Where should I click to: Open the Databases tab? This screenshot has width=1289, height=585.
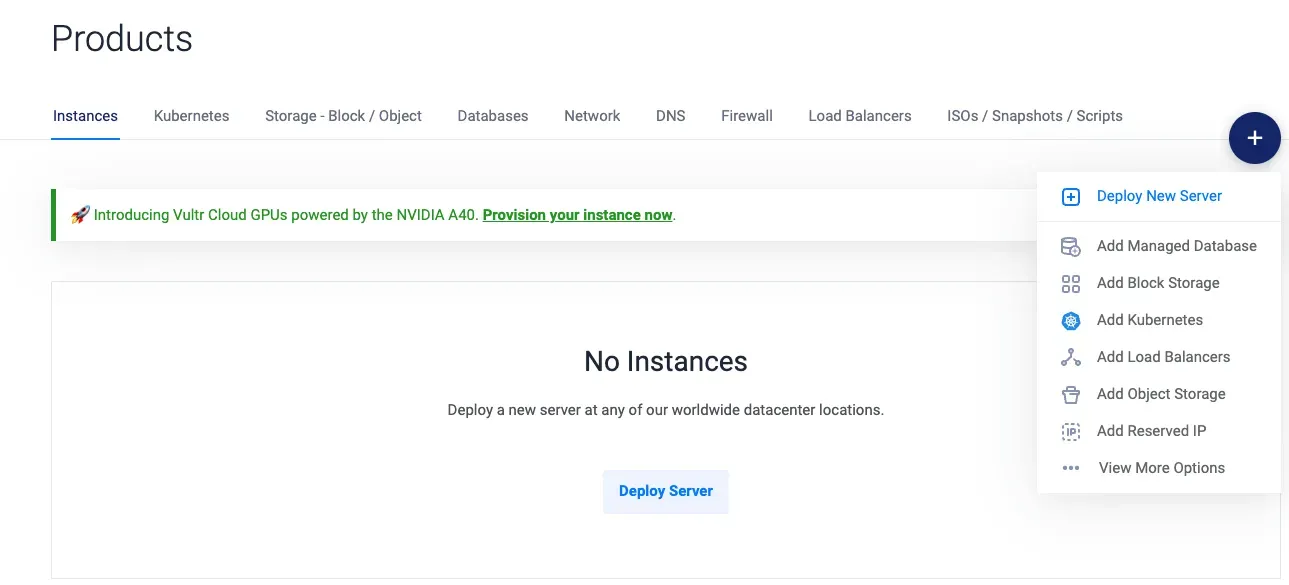[x=492, y=115]
